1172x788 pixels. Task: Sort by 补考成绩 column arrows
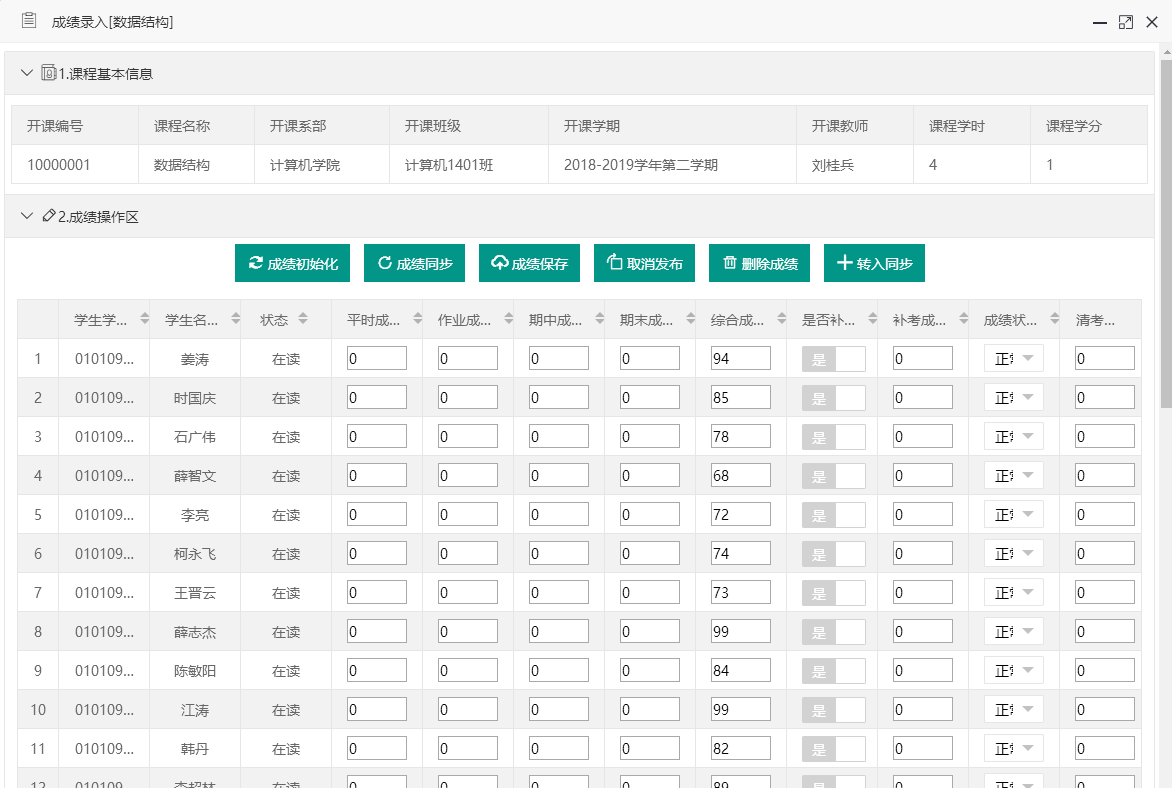tap(963, 319)
